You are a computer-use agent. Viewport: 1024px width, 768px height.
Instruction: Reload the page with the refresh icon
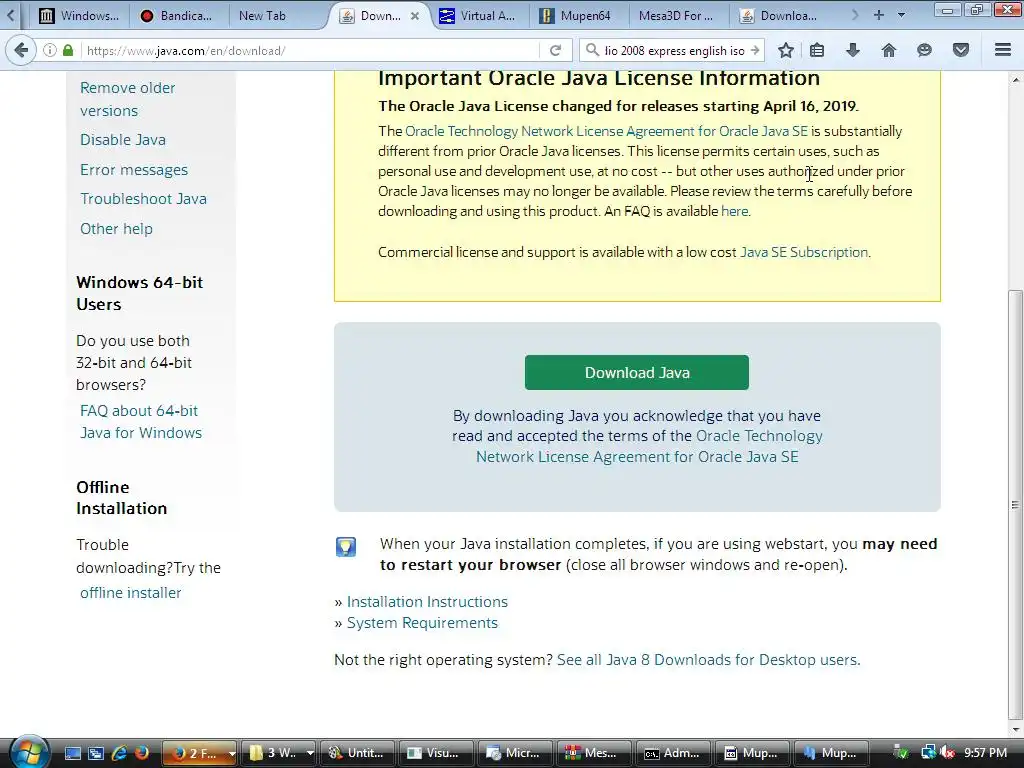555,50
